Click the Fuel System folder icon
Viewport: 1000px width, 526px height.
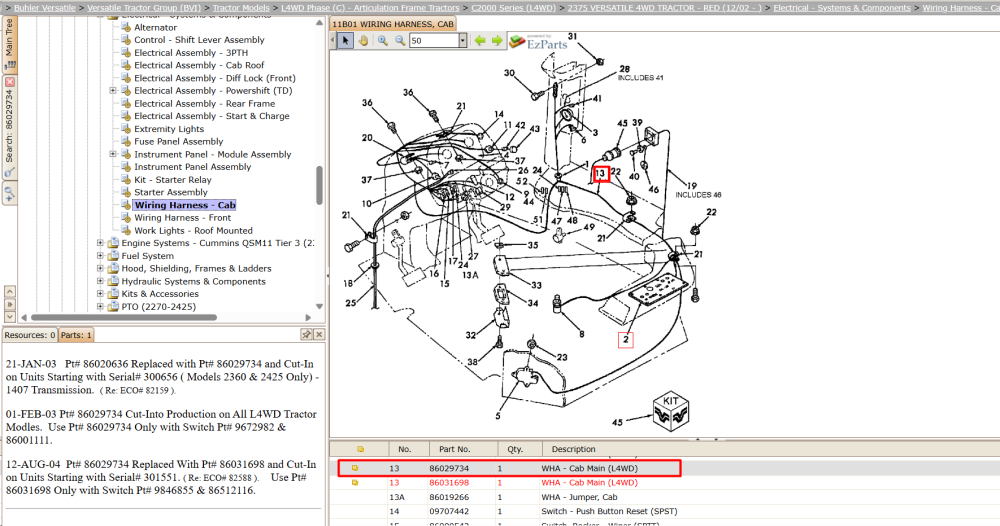(114, 256)
